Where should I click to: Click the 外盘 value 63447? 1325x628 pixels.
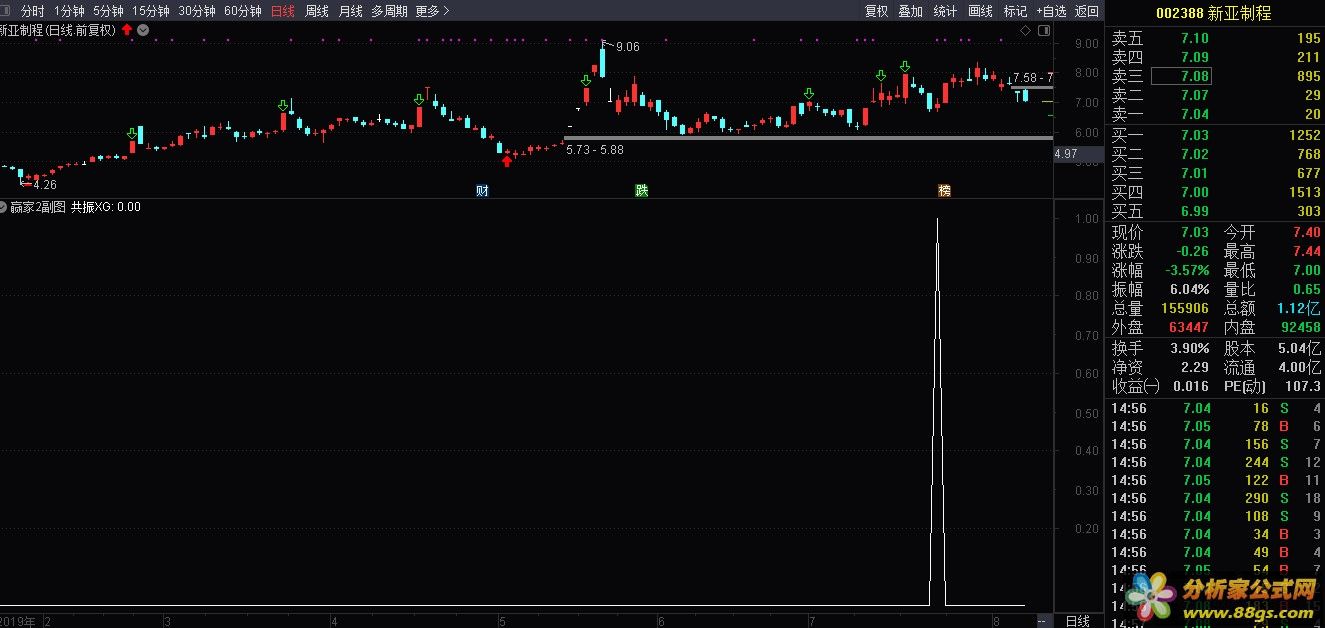[1188, 327]
